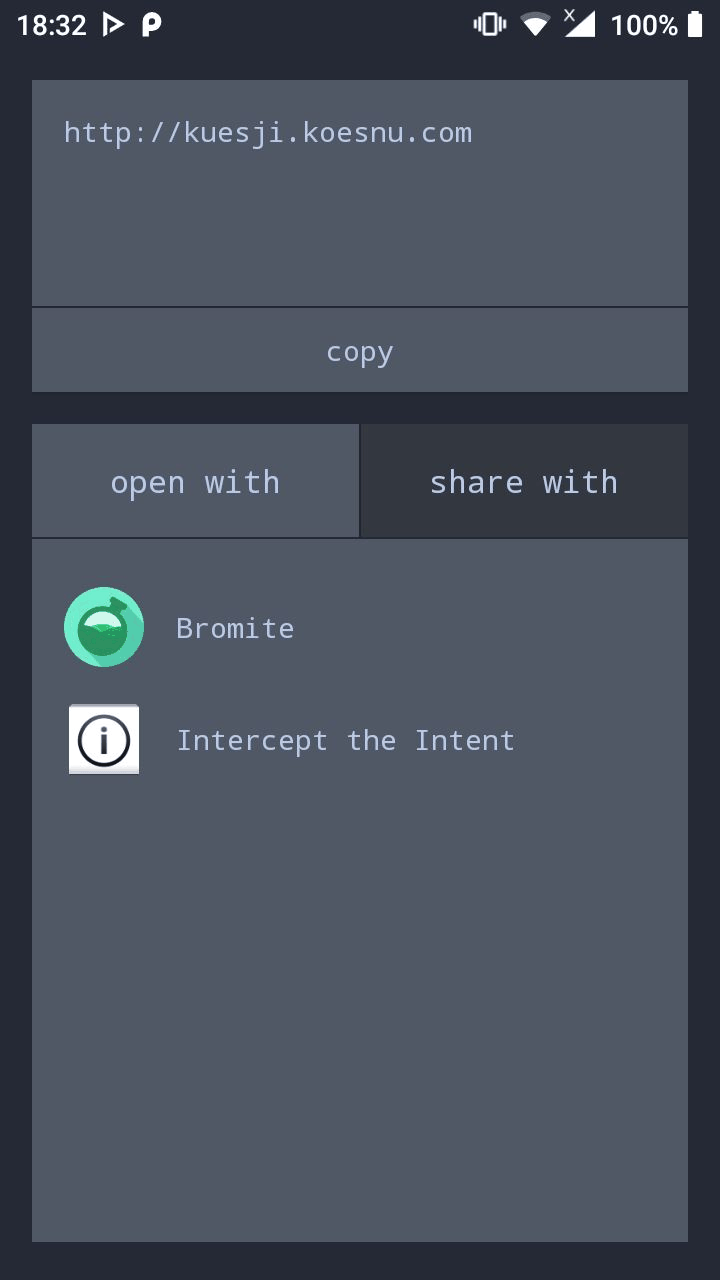Select the open with tab

click(x=195, y=481)
